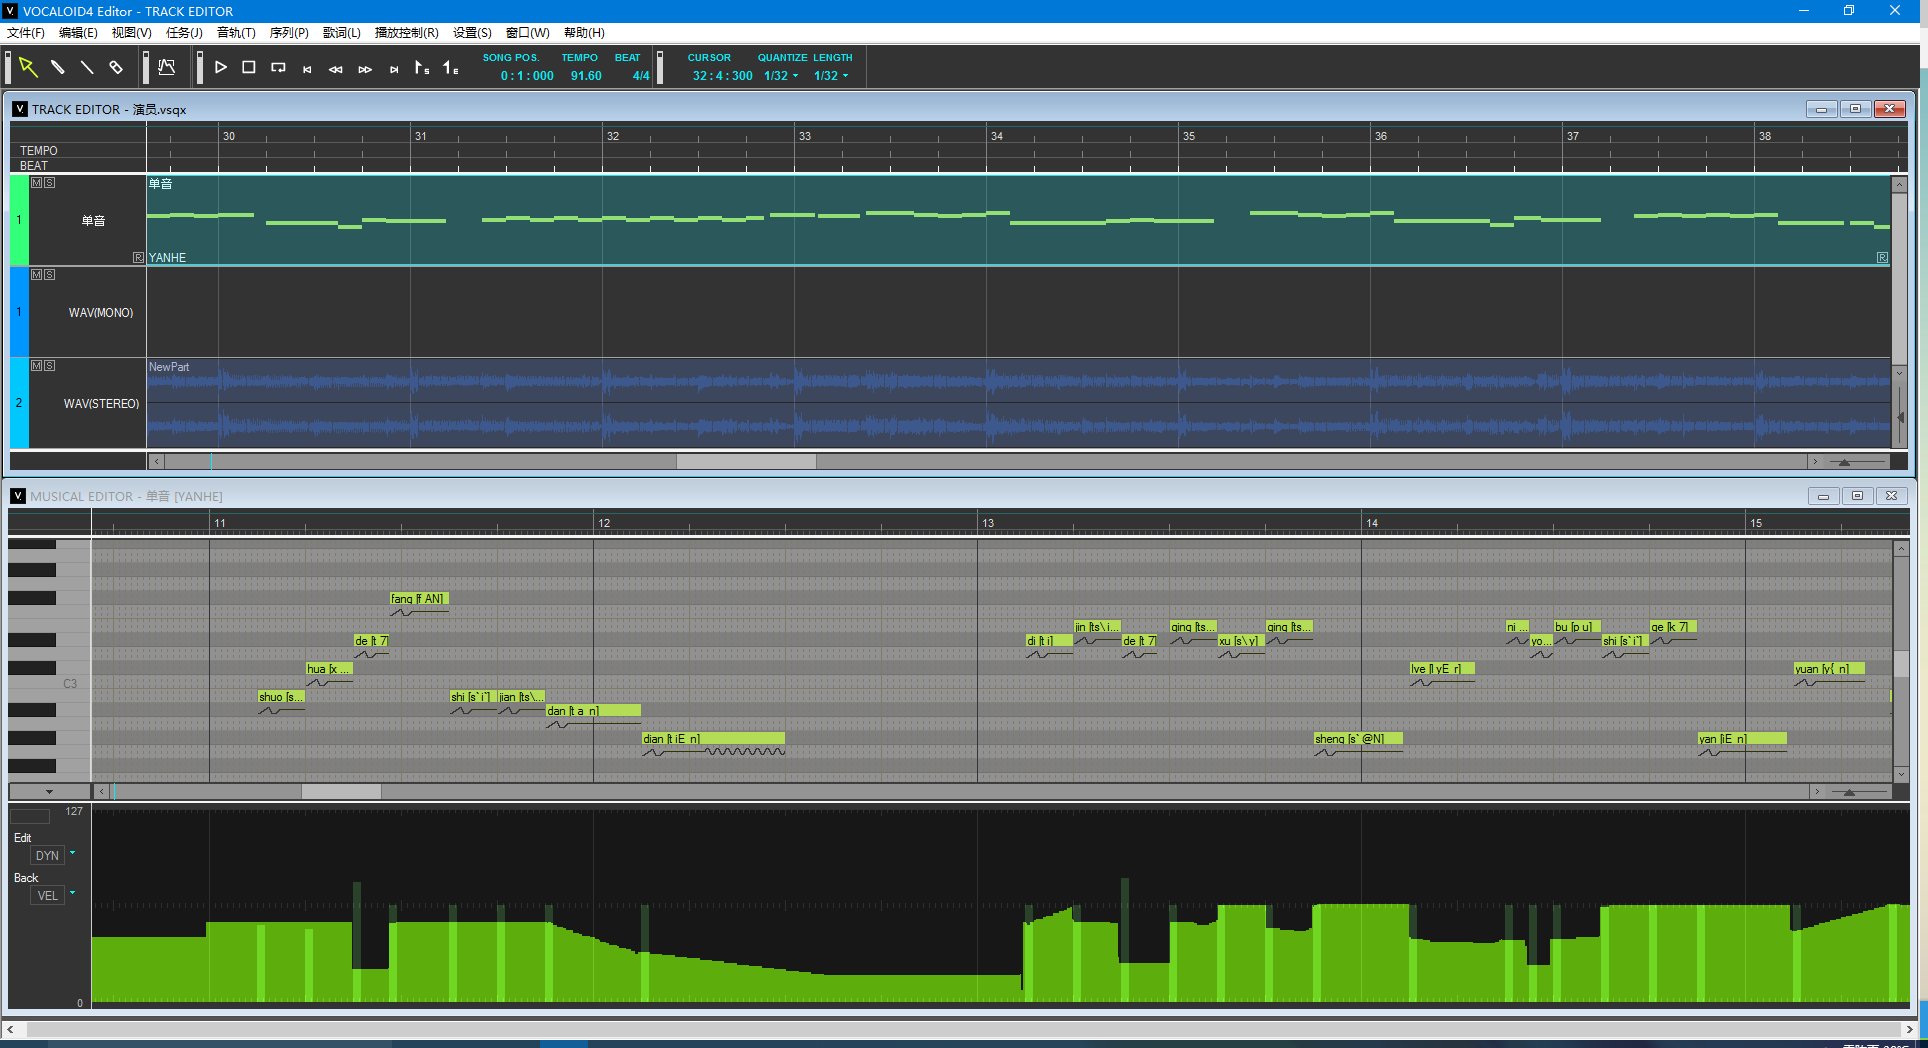Open the 编辑(E) menu

(x=78, y=33)
